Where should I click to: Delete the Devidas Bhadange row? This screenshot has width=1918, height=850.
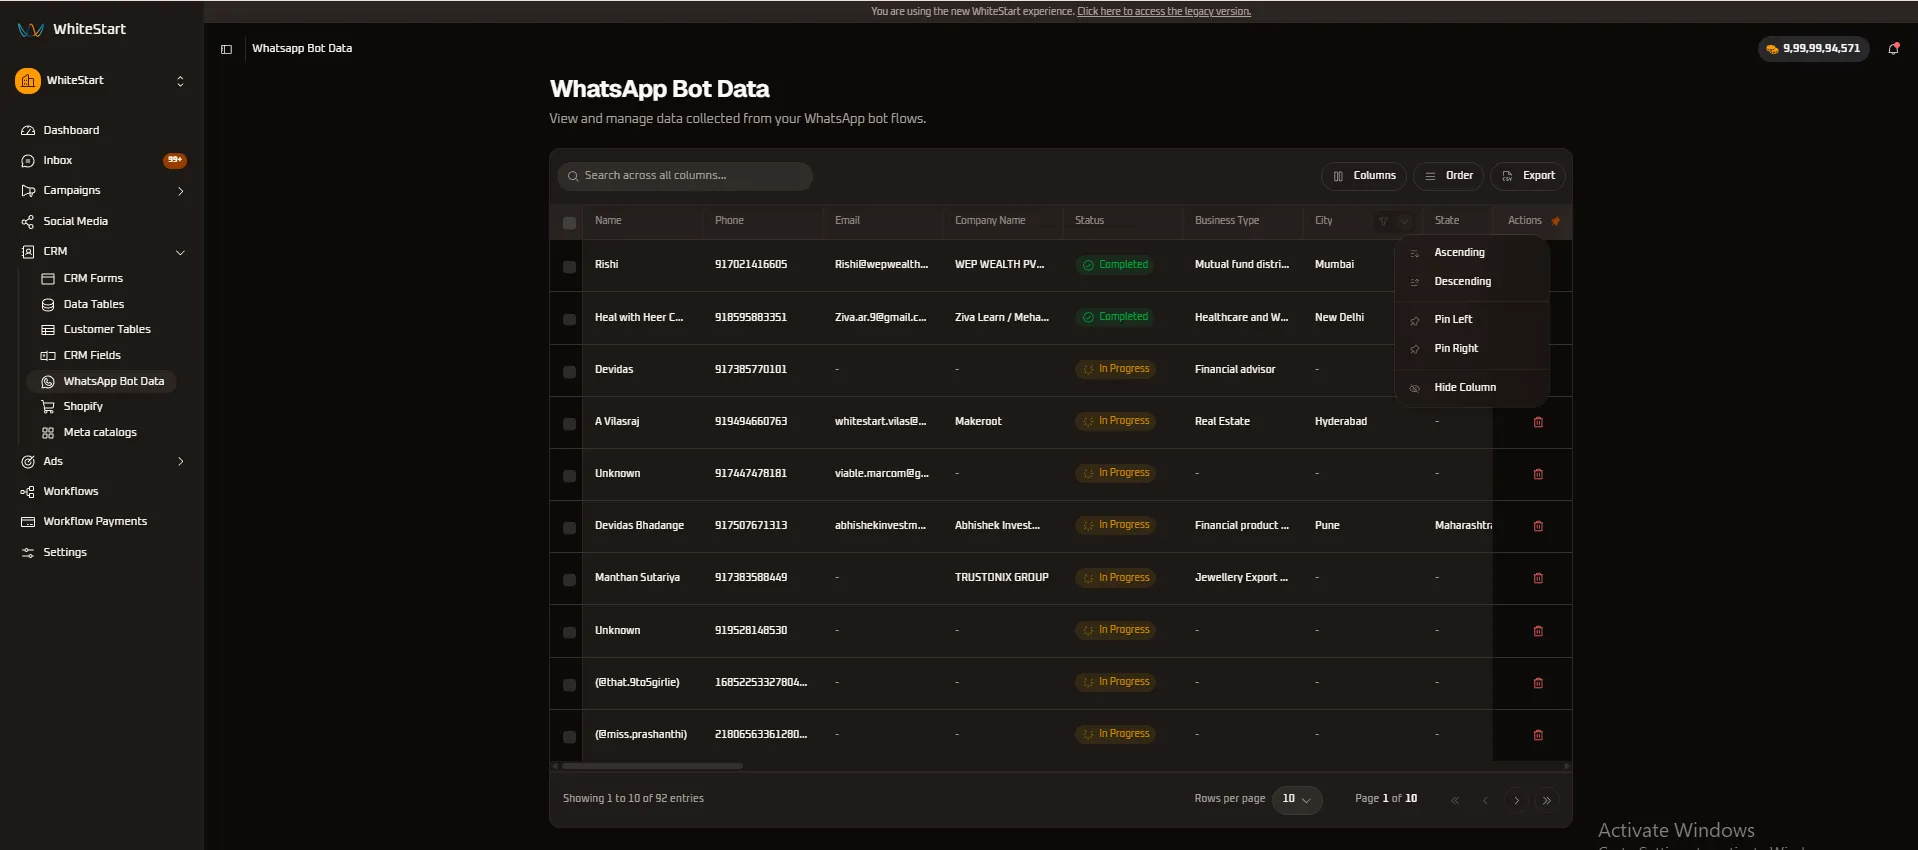pos(1538,526)
